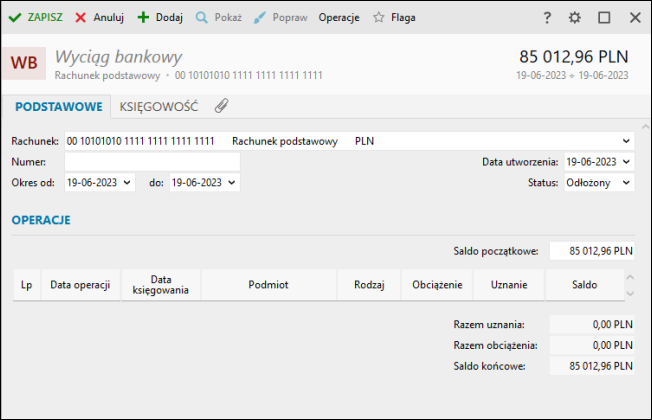
Task: Click the Flaga label
Action: click(403, 17)
